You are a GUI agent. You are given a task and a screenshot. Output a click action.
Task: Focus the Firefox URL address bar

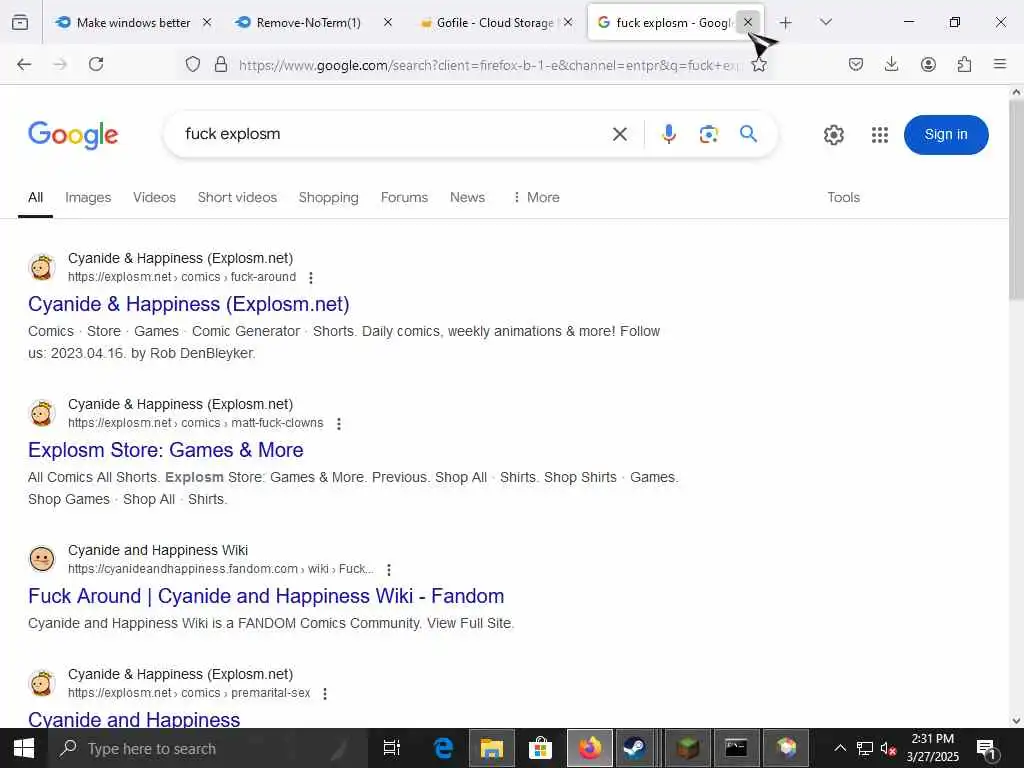[490, 65]
